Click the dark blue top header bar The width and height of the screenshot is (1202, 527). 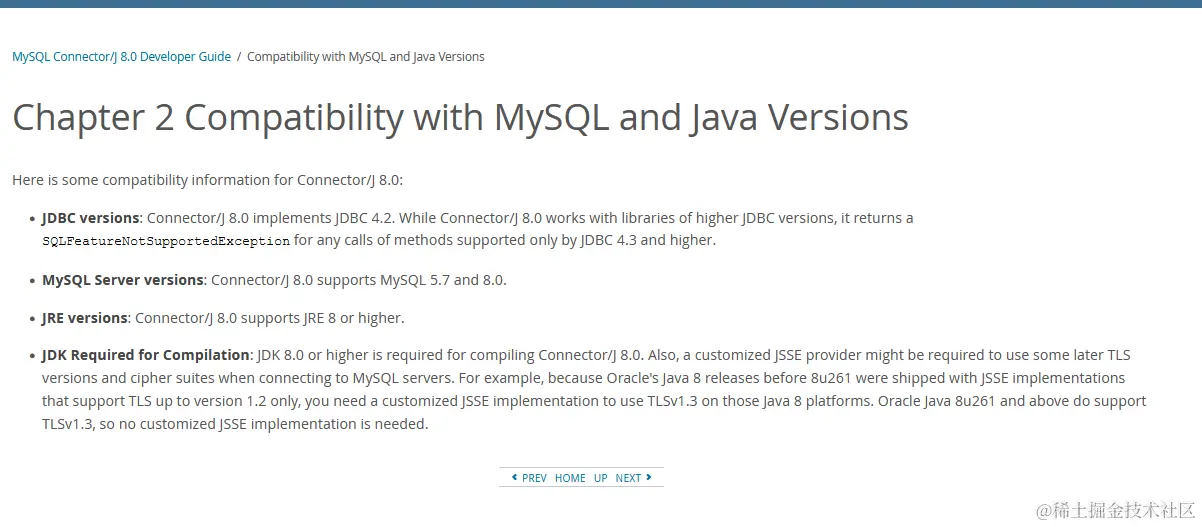coord(601,4)
